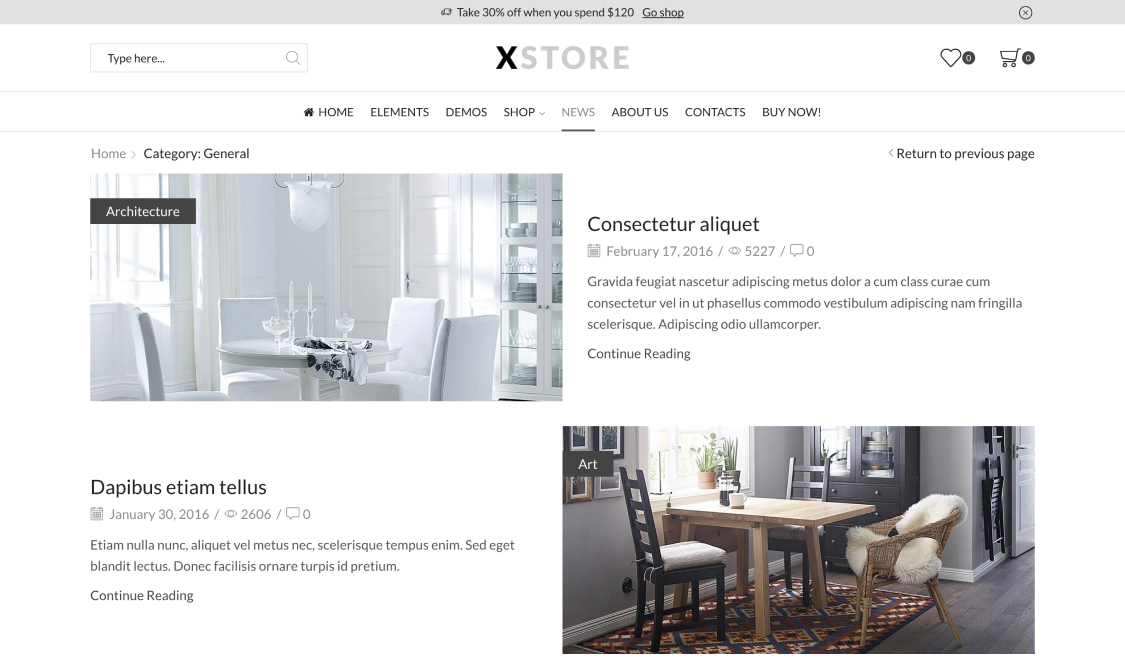Expand the SHOP dropdown menu
Image resolution: width=1125 pixels, height=662 pixels.
pyautogui.click(x=524, y=112)
